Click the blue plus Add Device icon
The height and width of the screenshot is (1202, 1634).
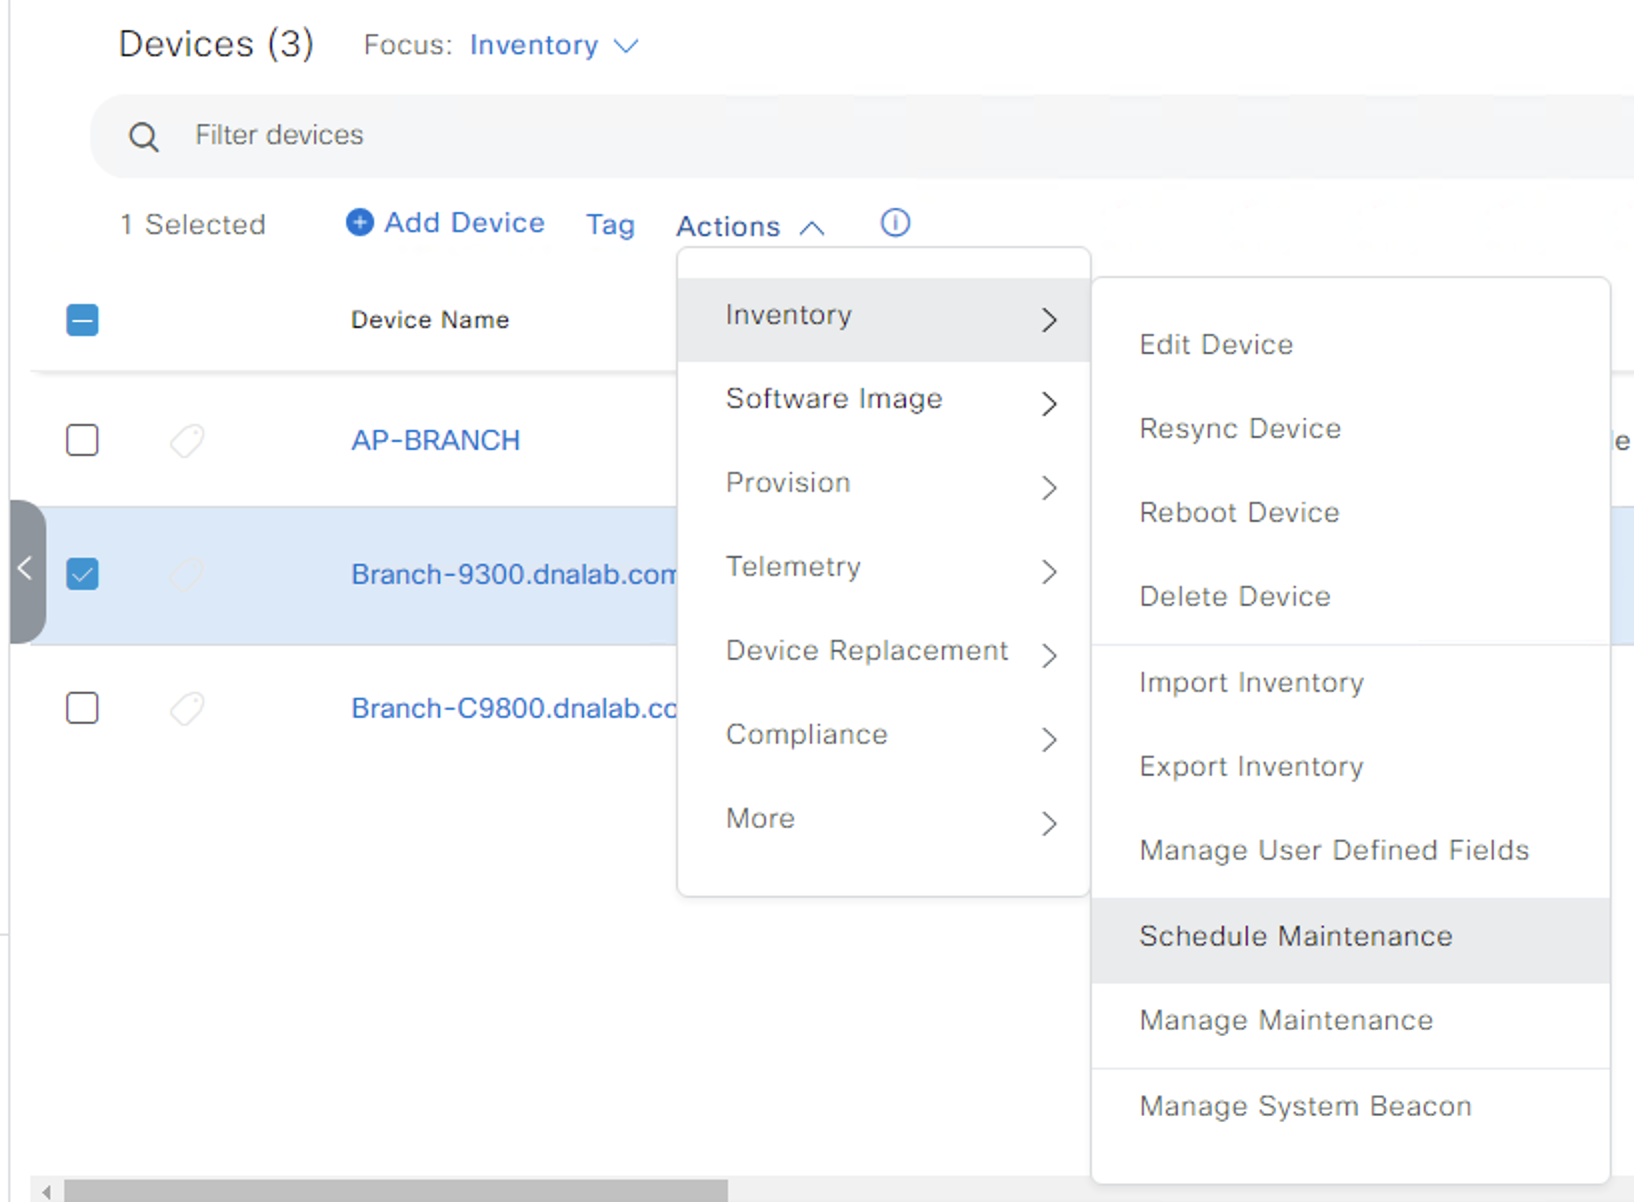360,222
